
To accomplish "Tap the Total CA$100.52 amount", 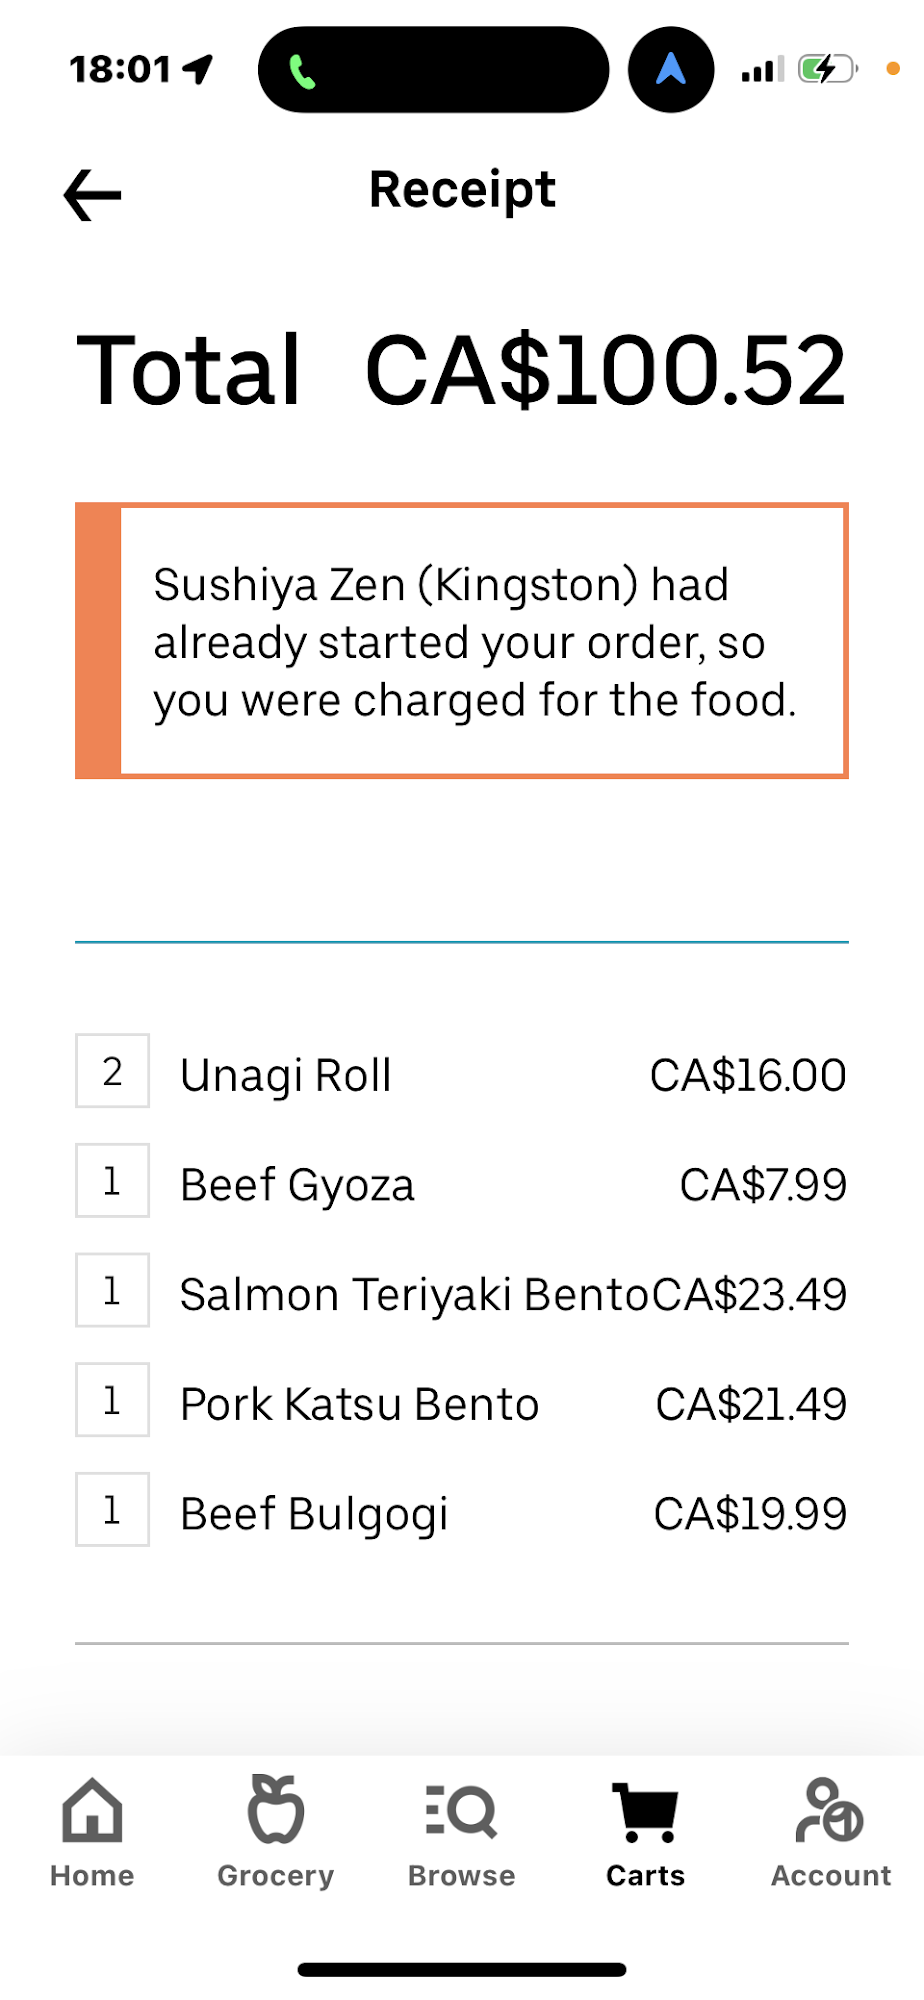I will click(605, 371).
